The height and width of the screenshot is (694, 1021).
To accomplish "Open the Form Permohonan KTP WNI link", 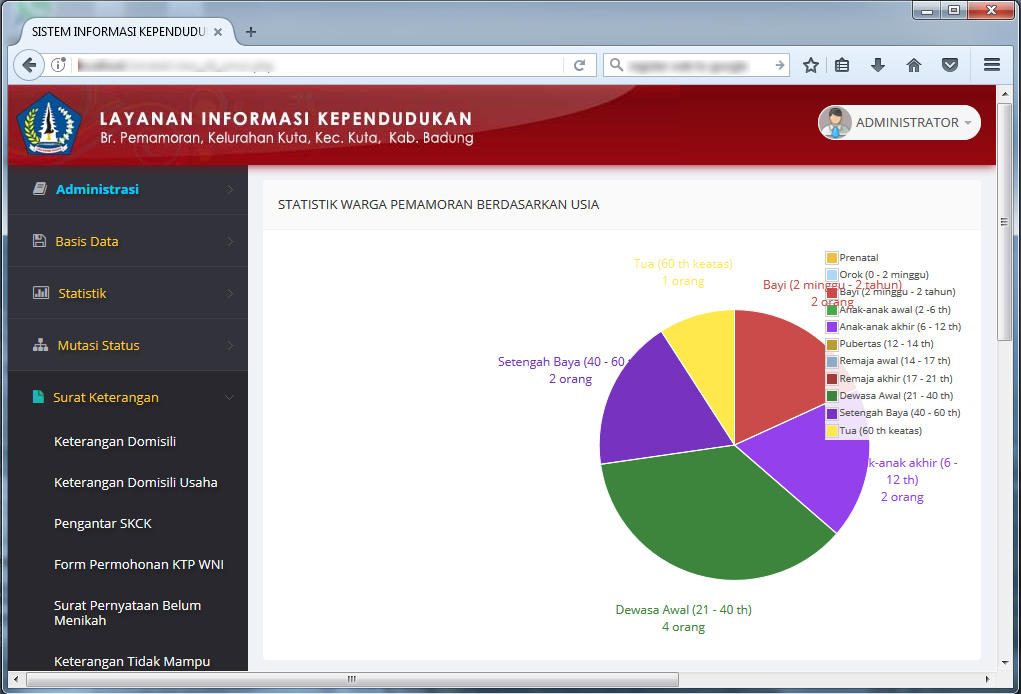I will [138, 564].
